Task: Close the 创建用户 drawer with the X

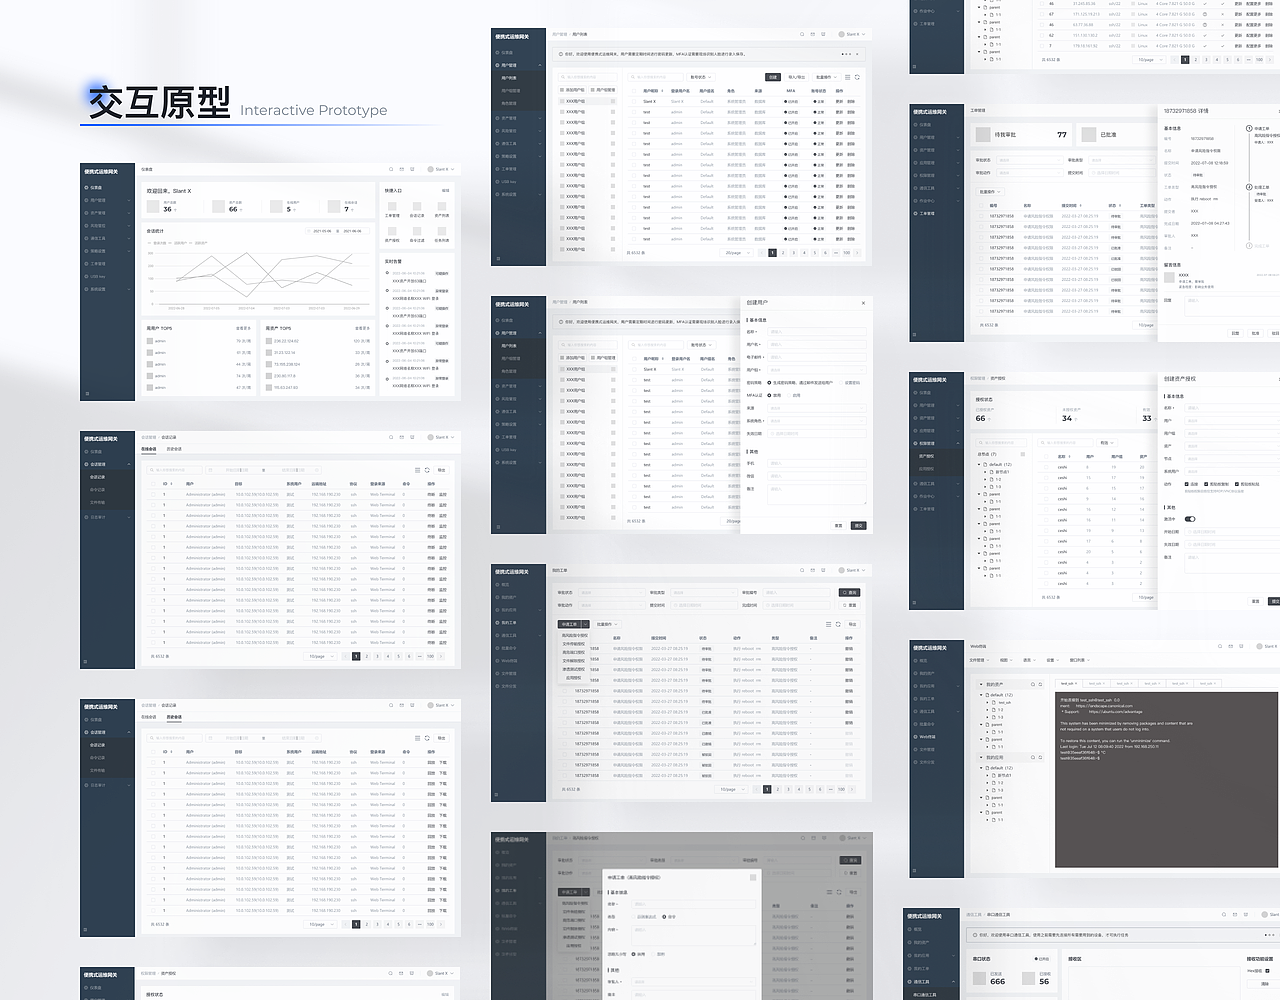Action: pos(863,303)
